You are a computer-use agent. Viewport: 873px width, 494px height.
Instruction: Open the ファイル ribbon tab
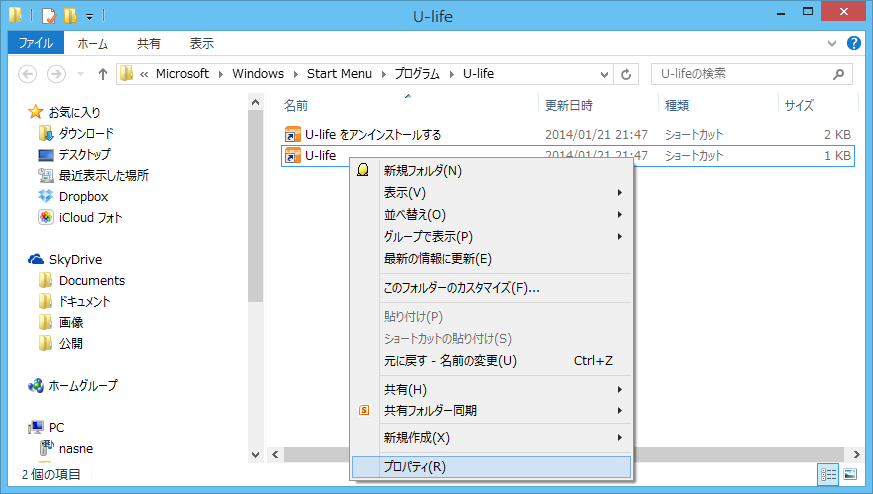[36, 43]
